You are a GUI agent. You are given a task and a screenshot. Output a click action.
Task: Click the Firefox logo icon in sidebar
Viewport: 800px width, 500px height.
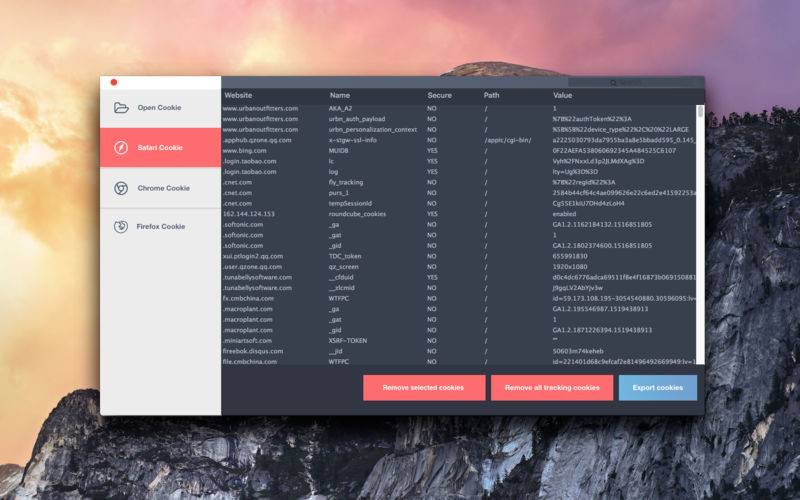pyautogui.click(x=121, y=227)
